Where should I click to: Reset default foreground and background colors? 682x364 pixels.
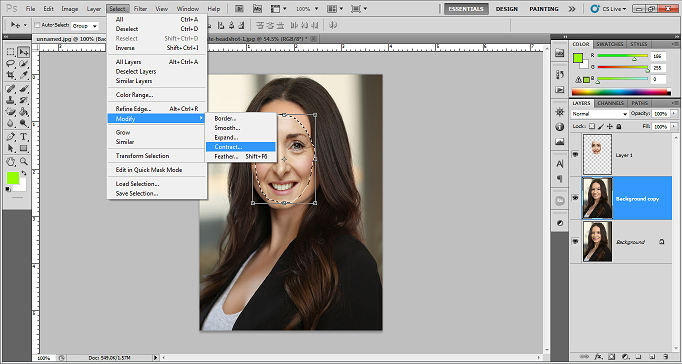(x=8, y=189)
